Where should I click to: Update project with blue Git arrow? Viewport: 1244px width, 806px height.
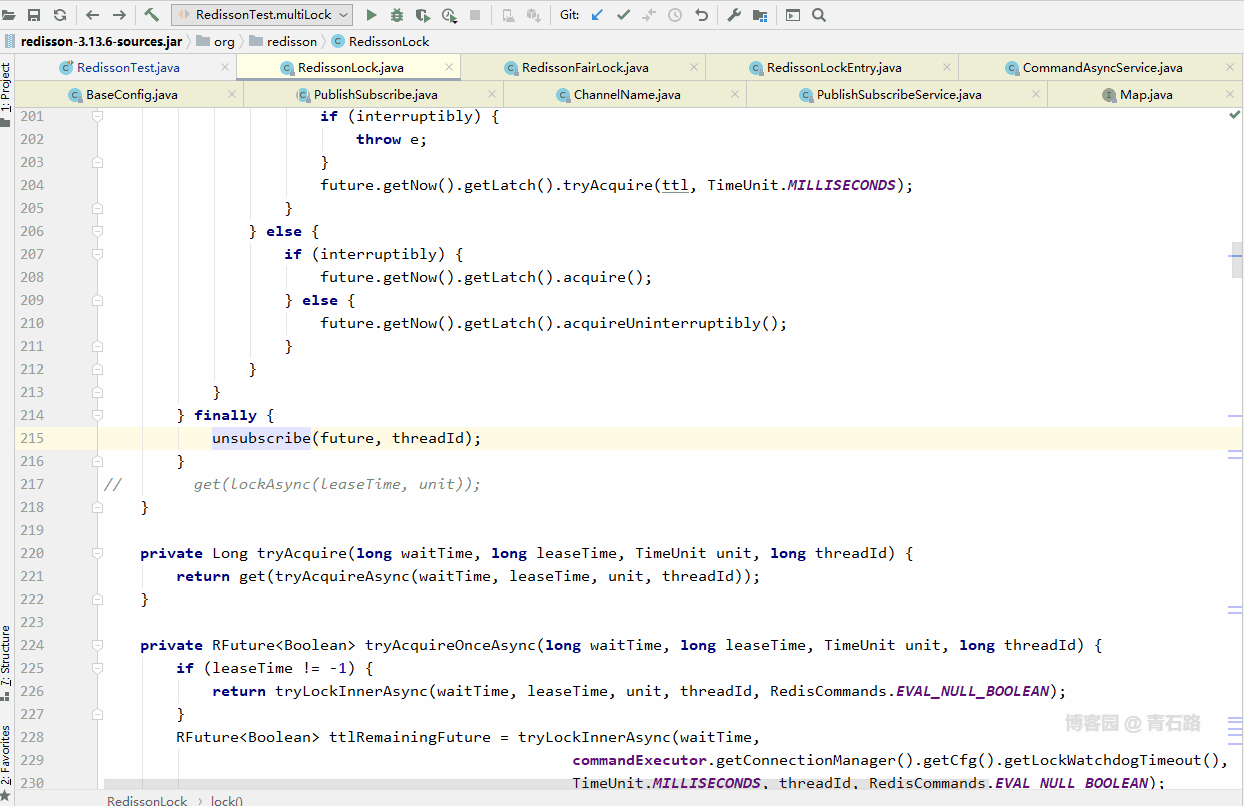[597, 15]
